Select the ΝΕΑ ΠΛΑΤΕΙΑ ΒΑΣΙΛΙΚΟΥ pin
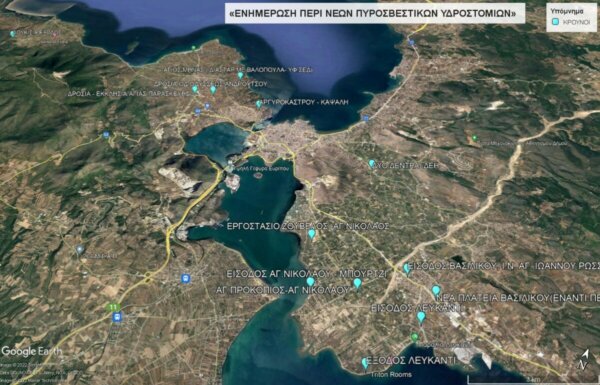 point(436,291)
